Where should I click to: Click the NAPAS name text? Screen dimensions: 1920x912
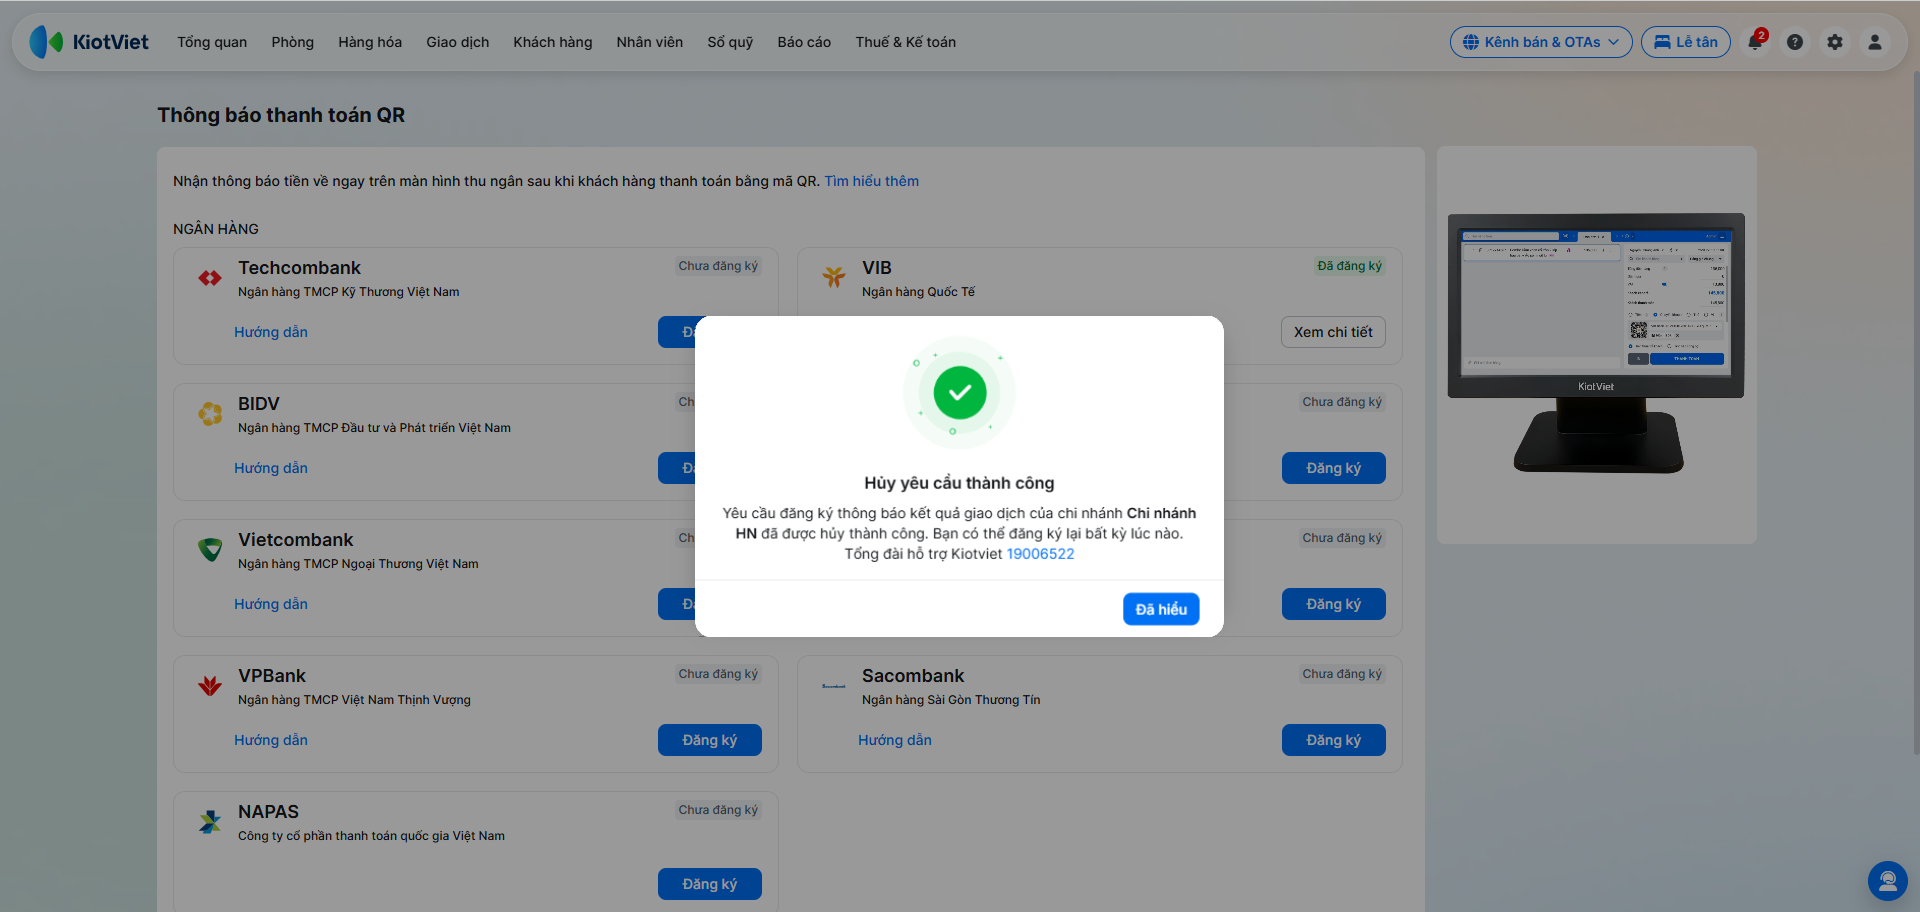pyautogui.click(x=268, y=812)
